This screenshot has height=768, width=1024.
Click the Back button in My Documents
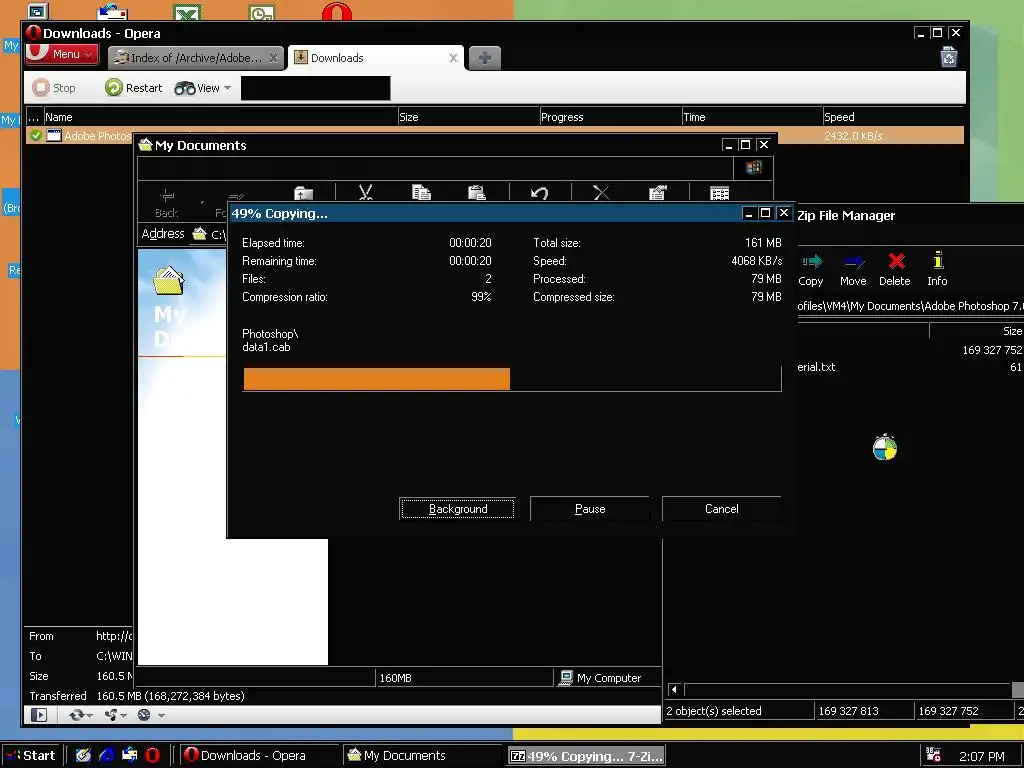pos(167,203)
